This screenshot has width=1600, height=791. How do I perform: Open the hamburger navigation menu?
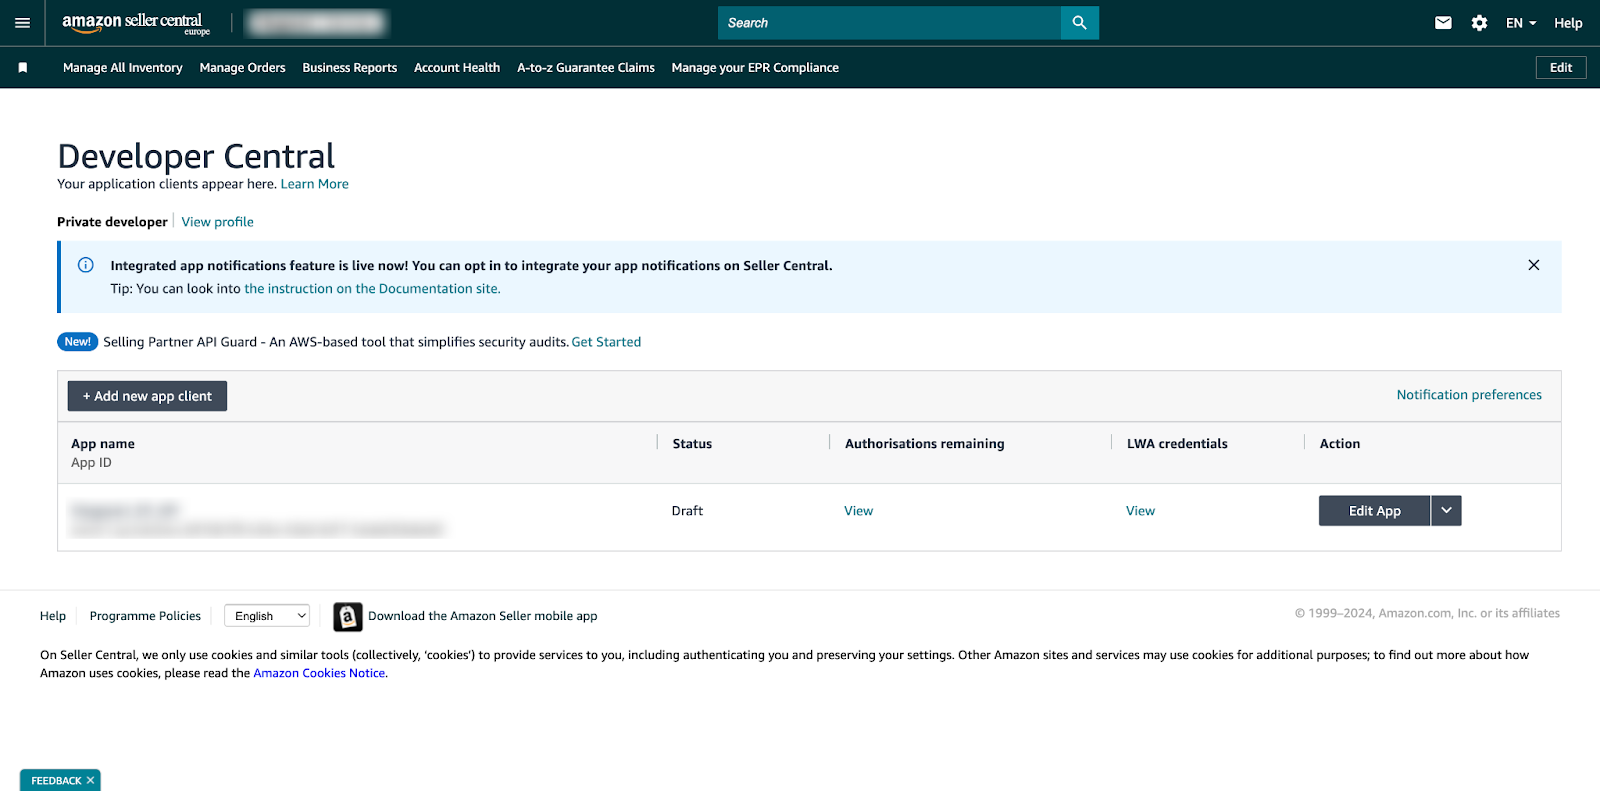point(22,23)
